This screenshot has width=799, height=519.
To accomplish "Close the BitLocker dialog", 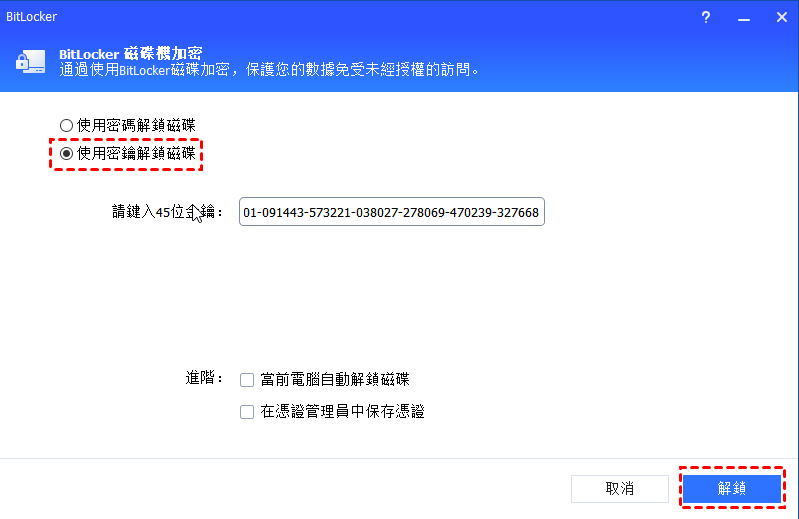I will (x=782, y=17).
